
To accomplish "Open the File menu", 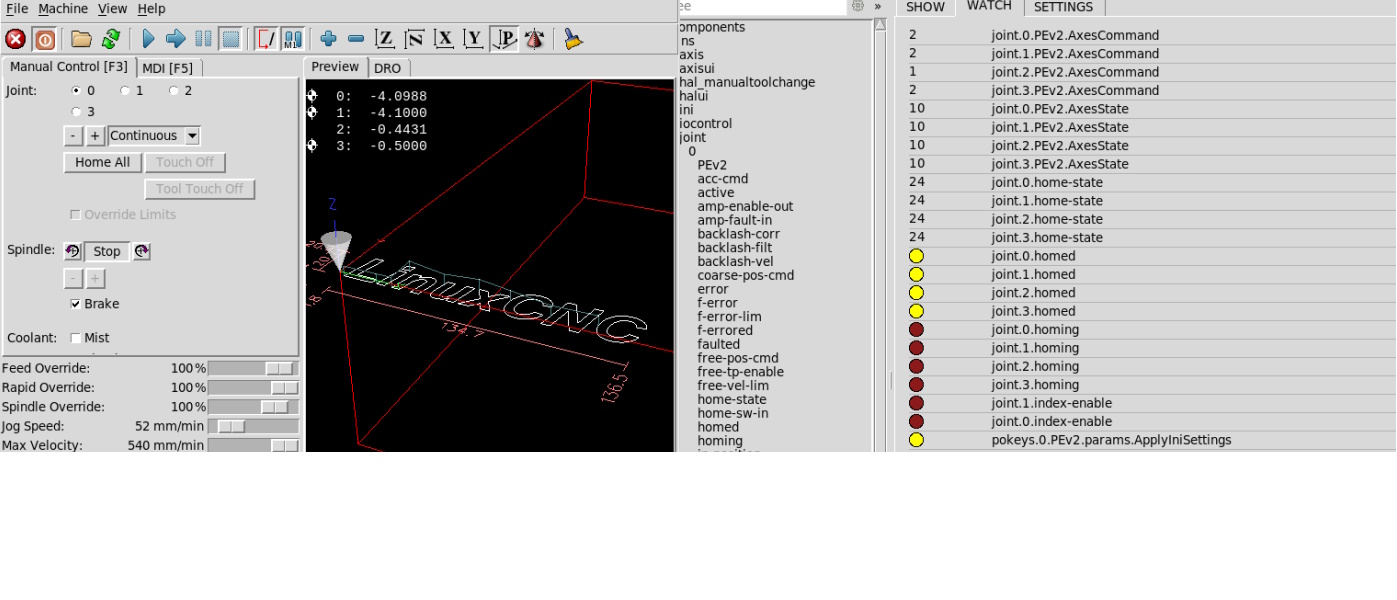I will tap(16, 9).
